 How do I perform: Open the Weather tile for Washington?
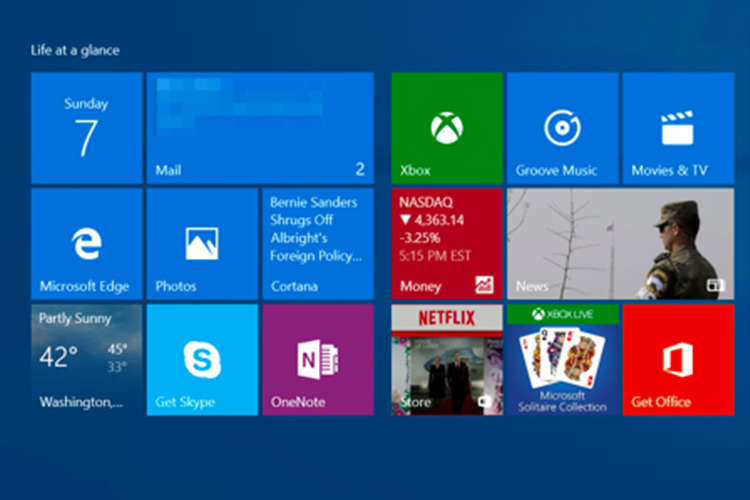pyautogui.click(x=87, y=360)
